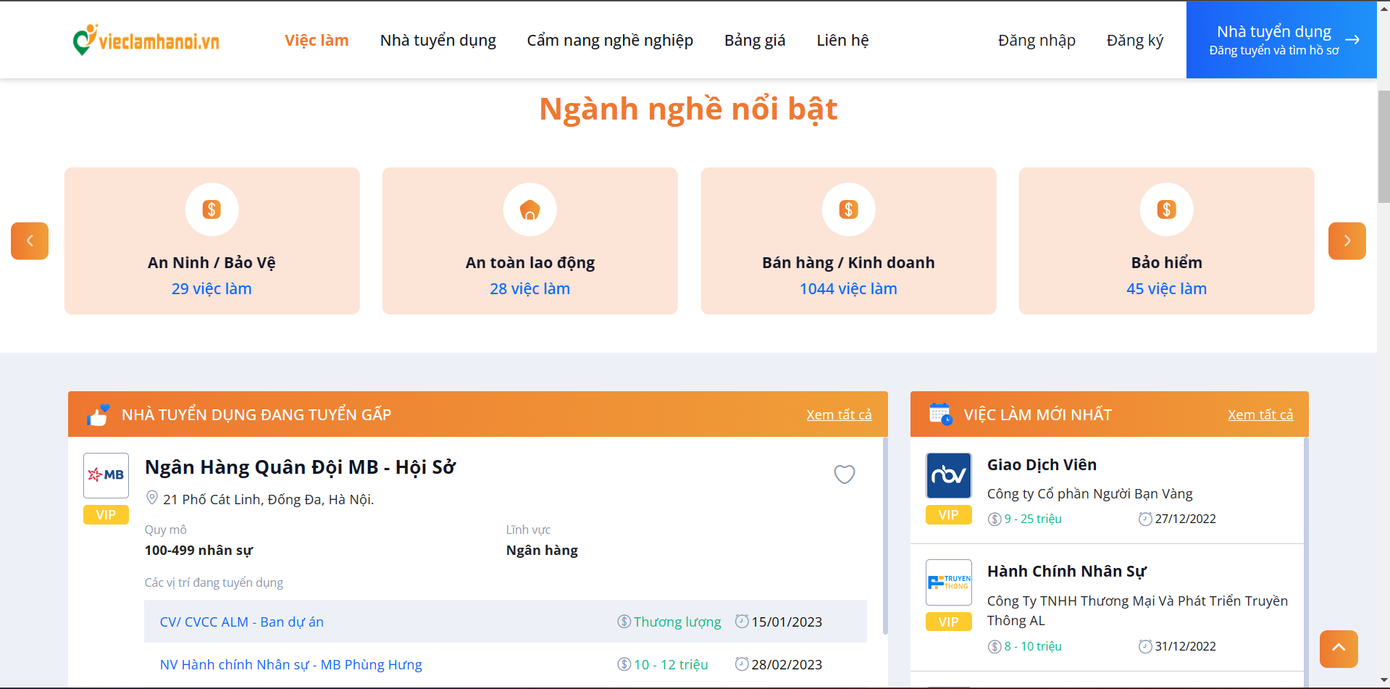Click the orange scroll-to-top arrow

1338,649
